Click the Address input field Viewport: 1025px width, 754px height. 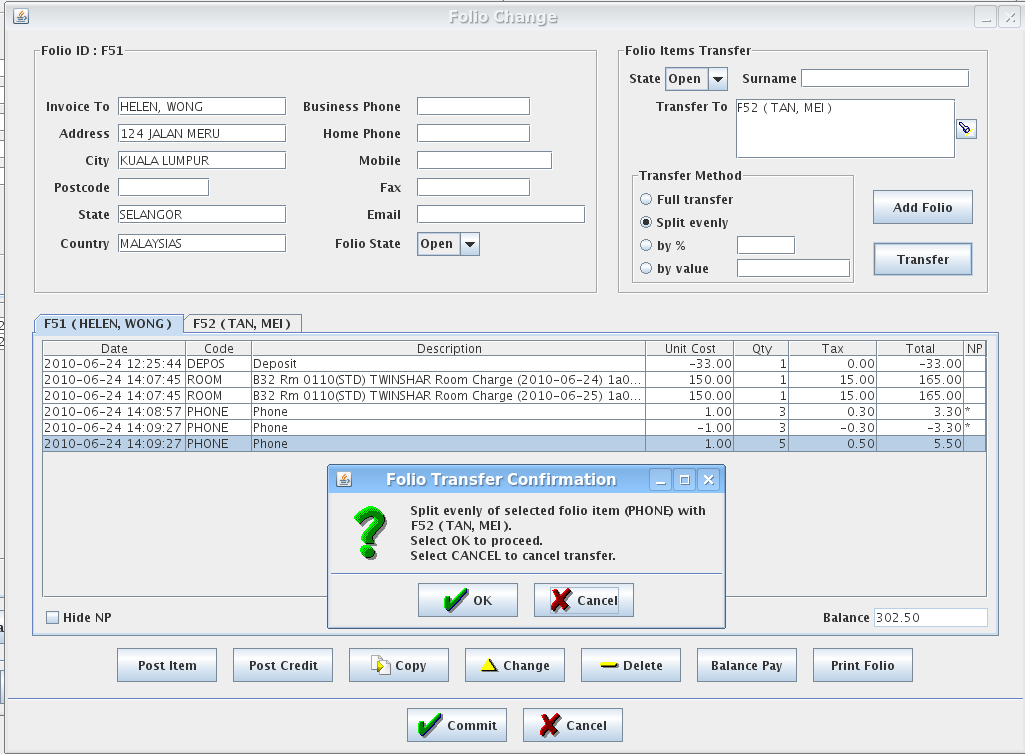coord(202,133)
